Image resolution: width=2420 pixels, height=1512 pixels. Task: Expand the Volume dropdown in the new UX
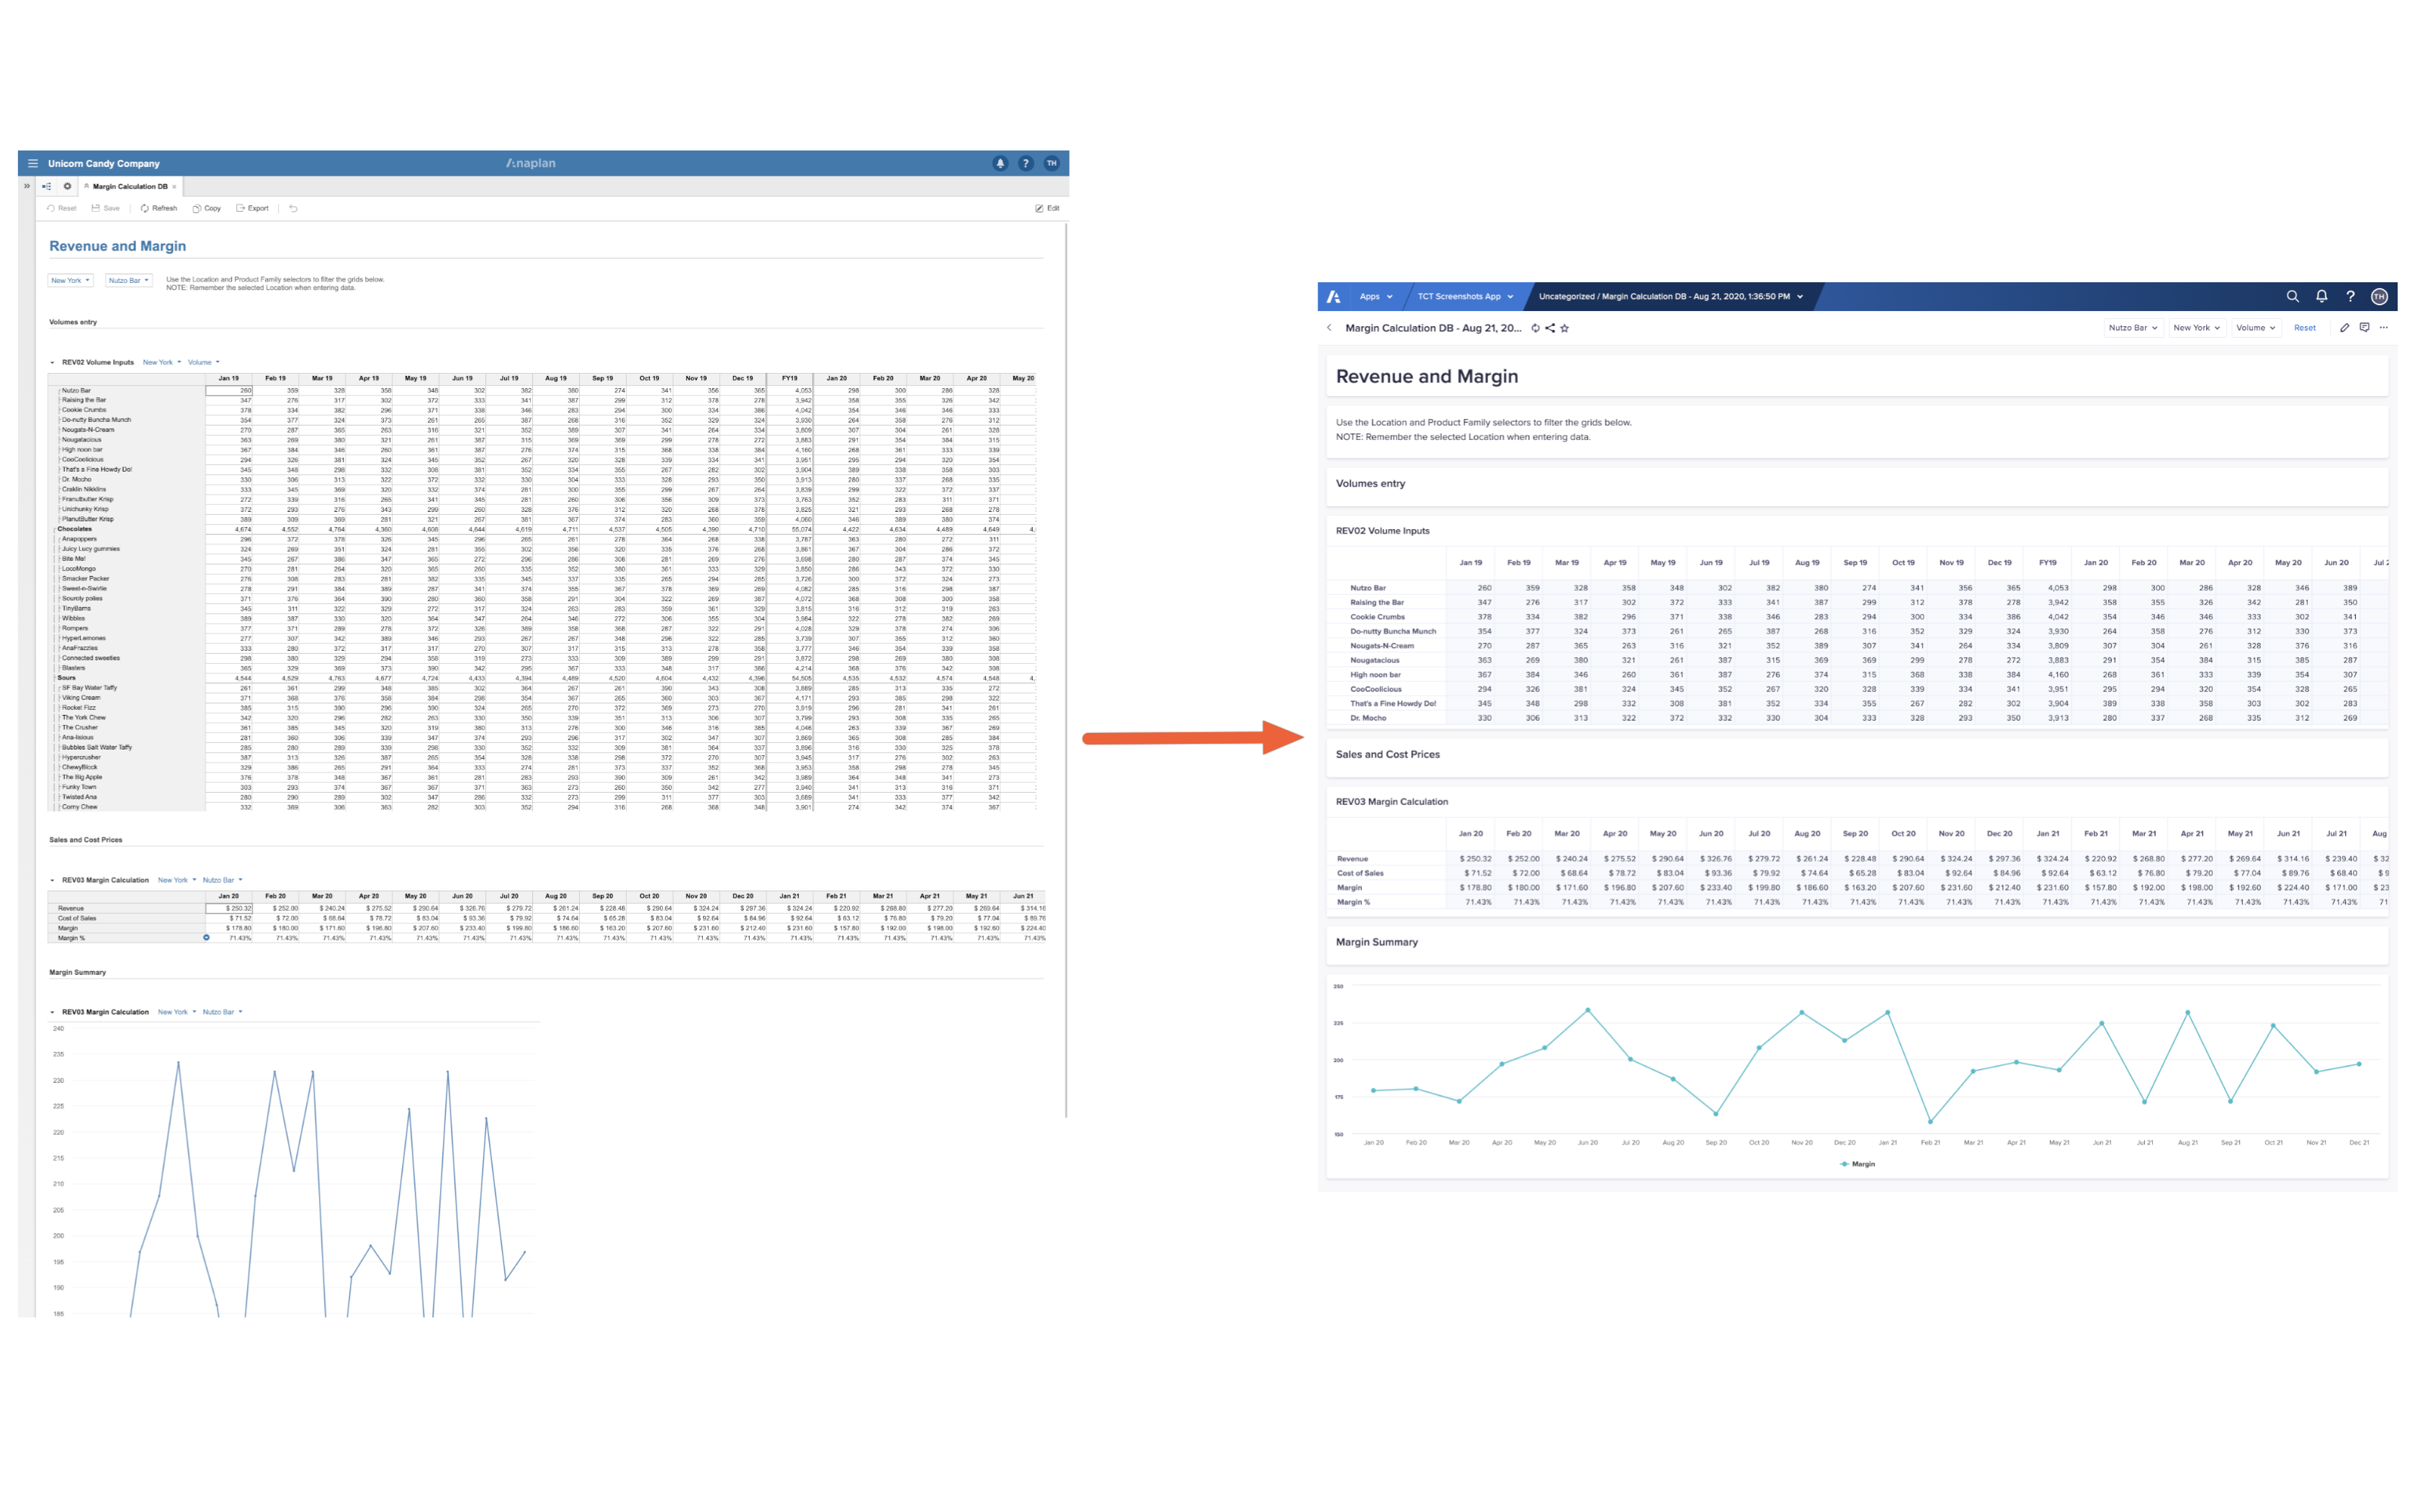[2255, 327]
